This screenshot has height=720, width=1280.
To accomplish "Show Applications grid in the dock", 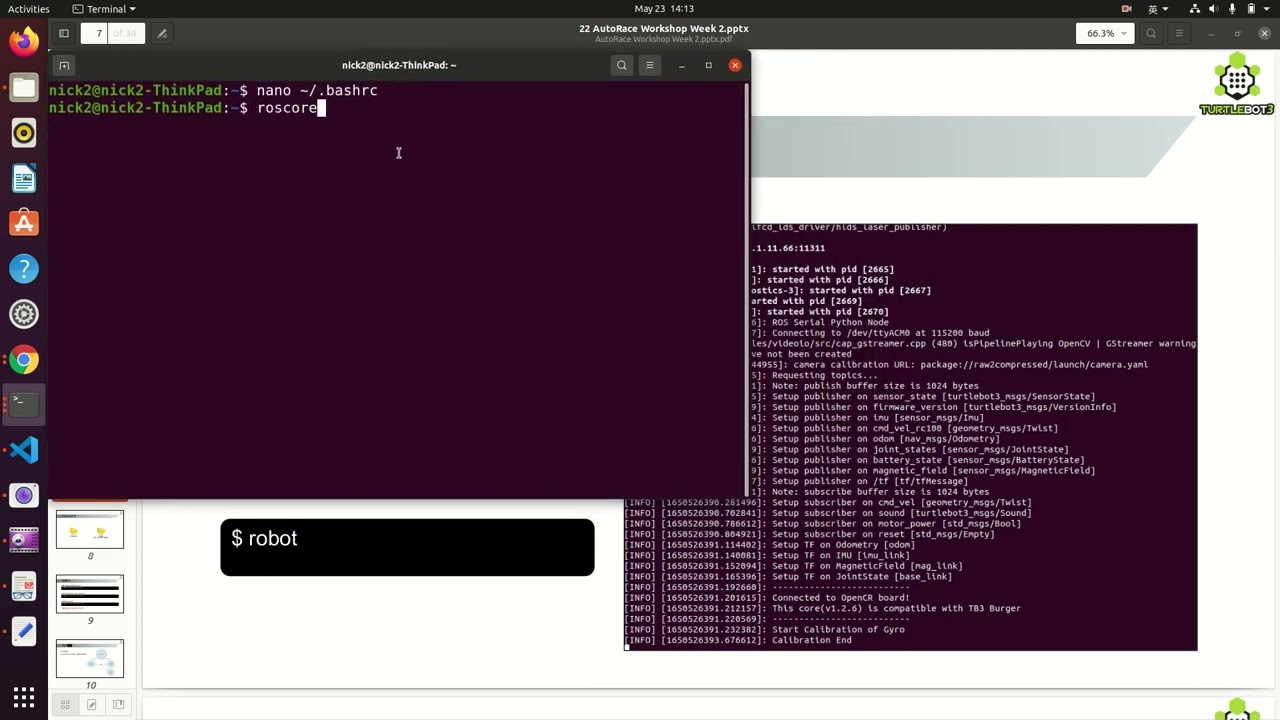I will coord(24,697).
